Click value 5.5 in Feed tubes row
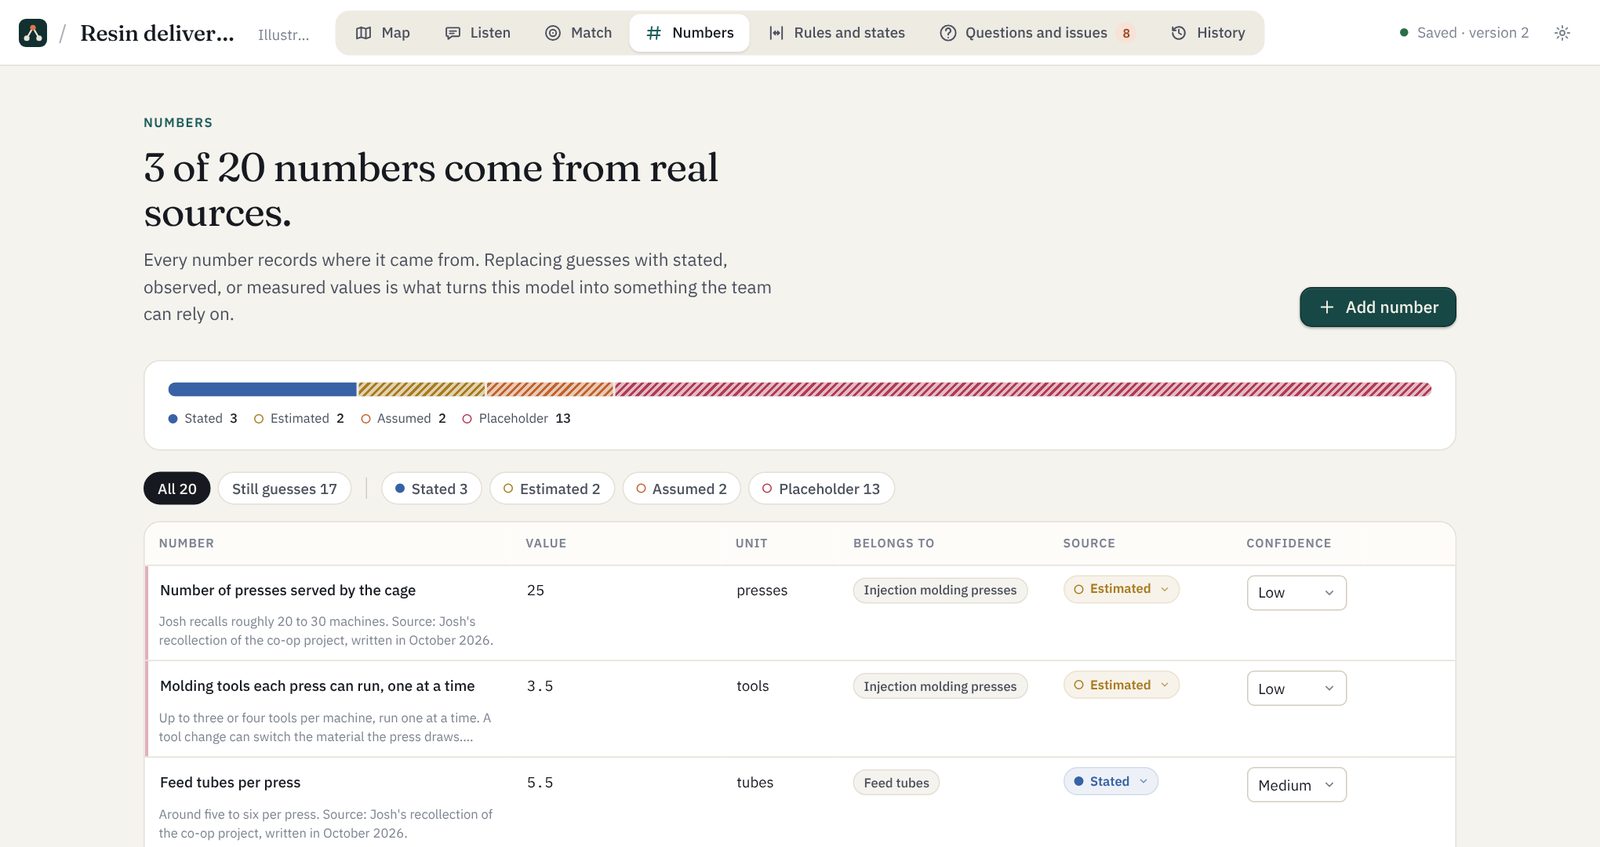 [x=540, y=782]
